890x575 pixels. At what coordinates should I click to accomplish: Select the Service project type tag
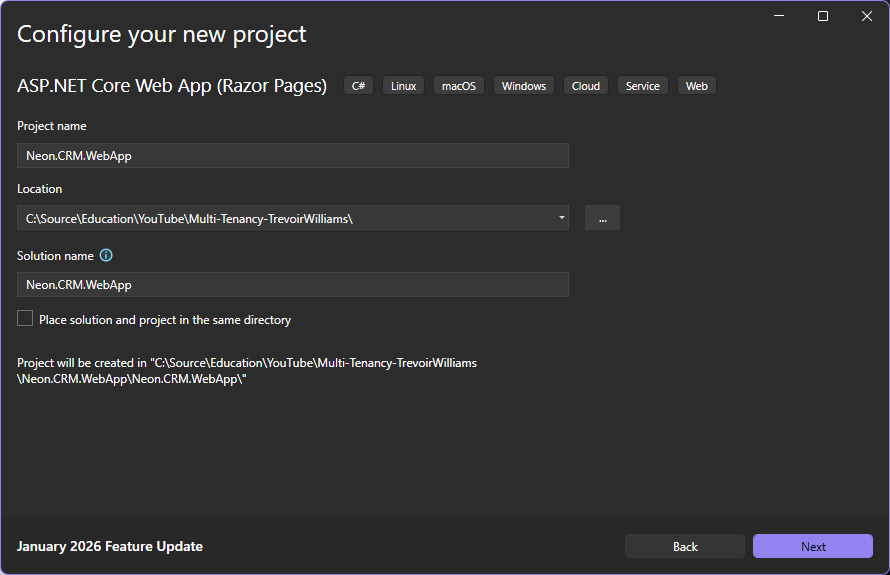[x=642, y=86]
